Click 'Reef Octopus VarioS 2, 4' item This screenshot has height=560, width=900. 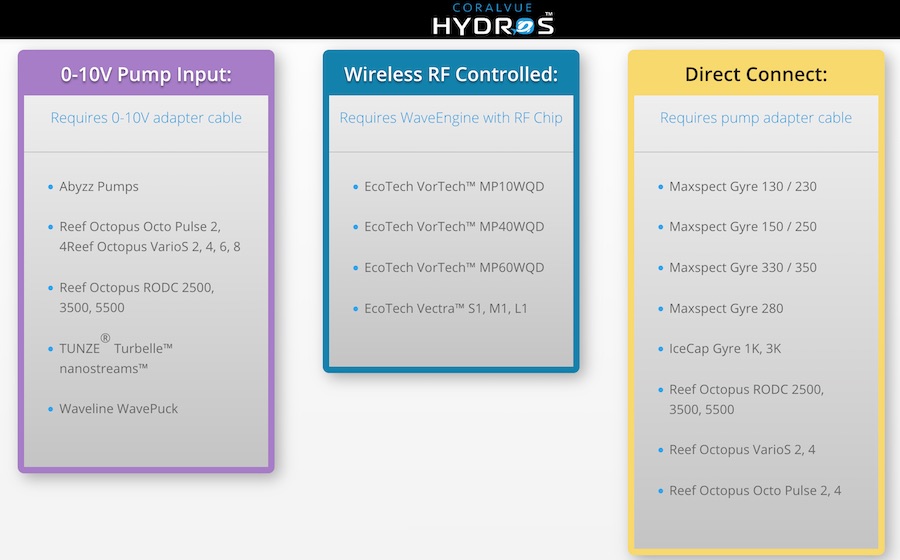point(742,449)
